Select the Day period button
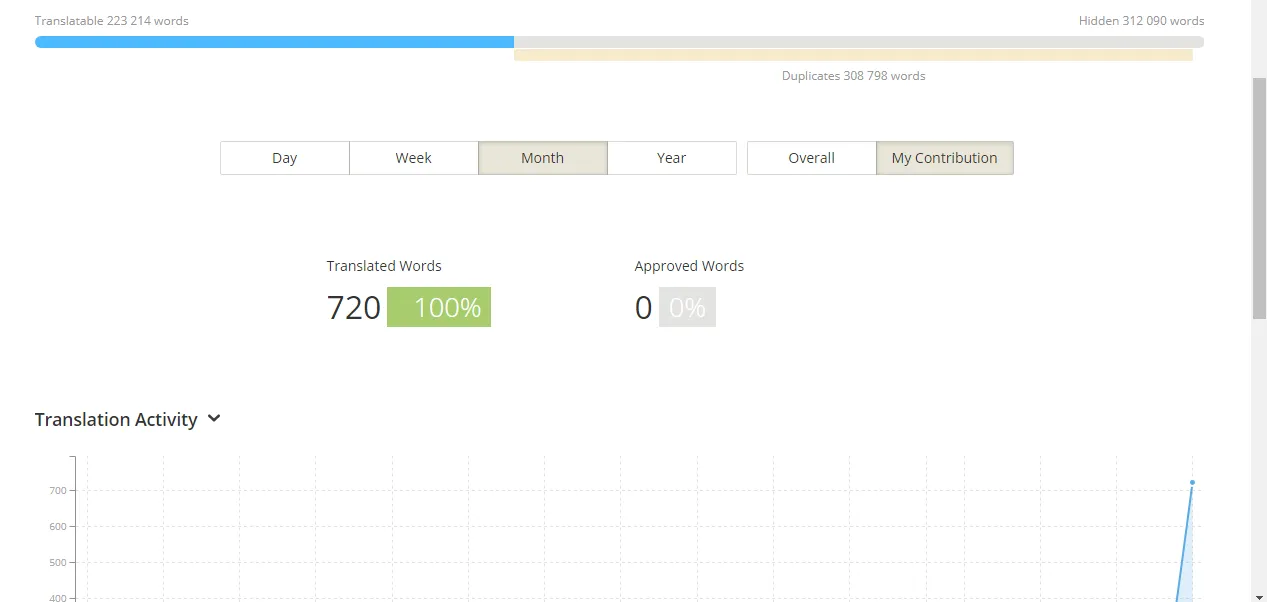Screen dimensions: 1267x602 285,158
